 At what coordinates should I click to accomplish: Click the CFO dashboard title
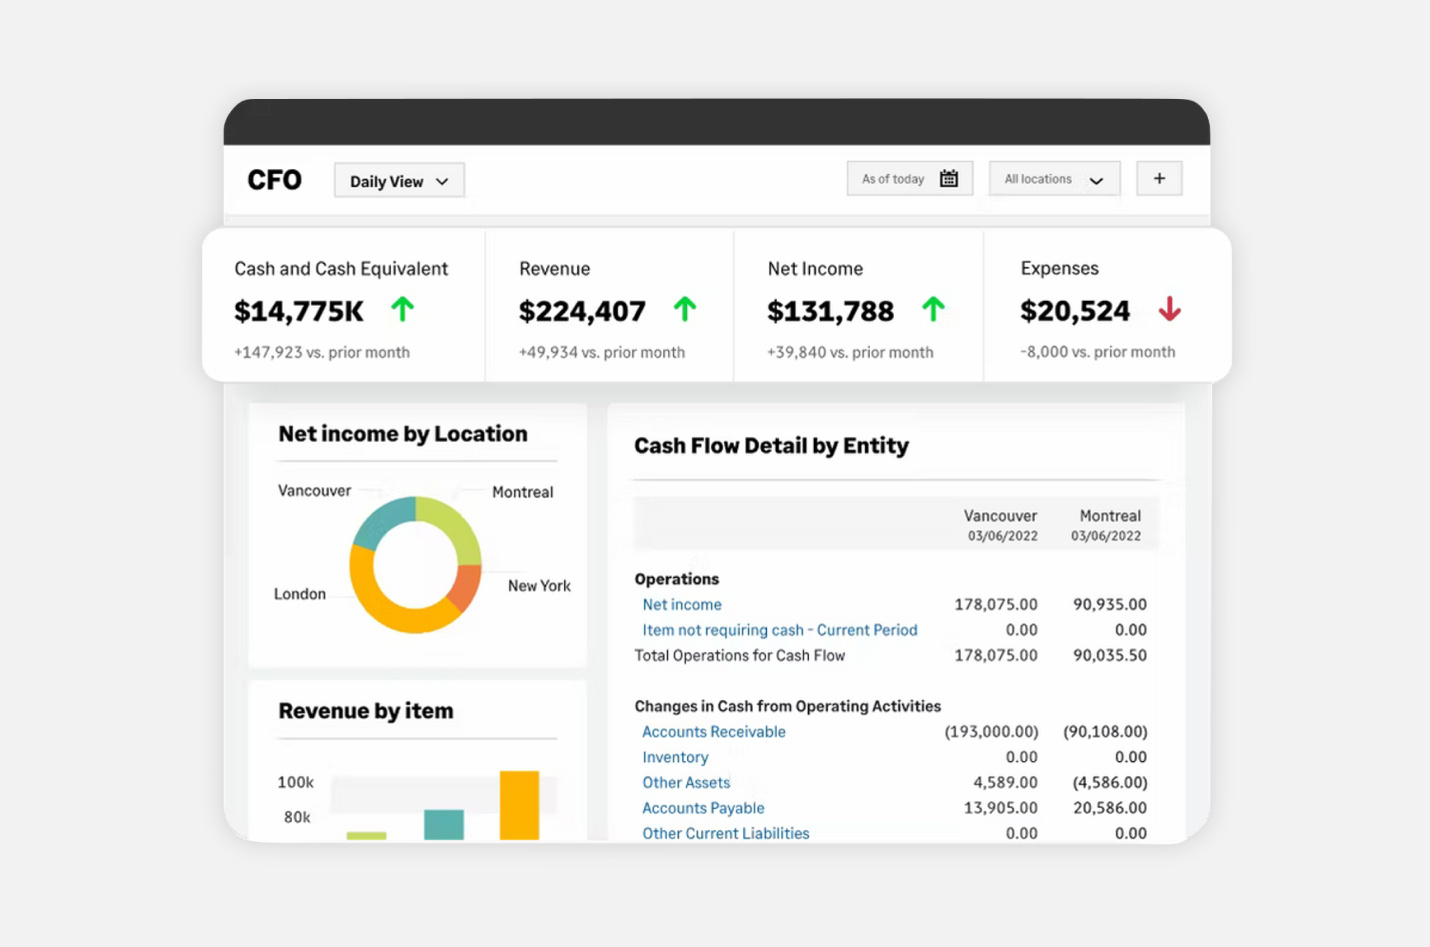[x=274, y=180]
